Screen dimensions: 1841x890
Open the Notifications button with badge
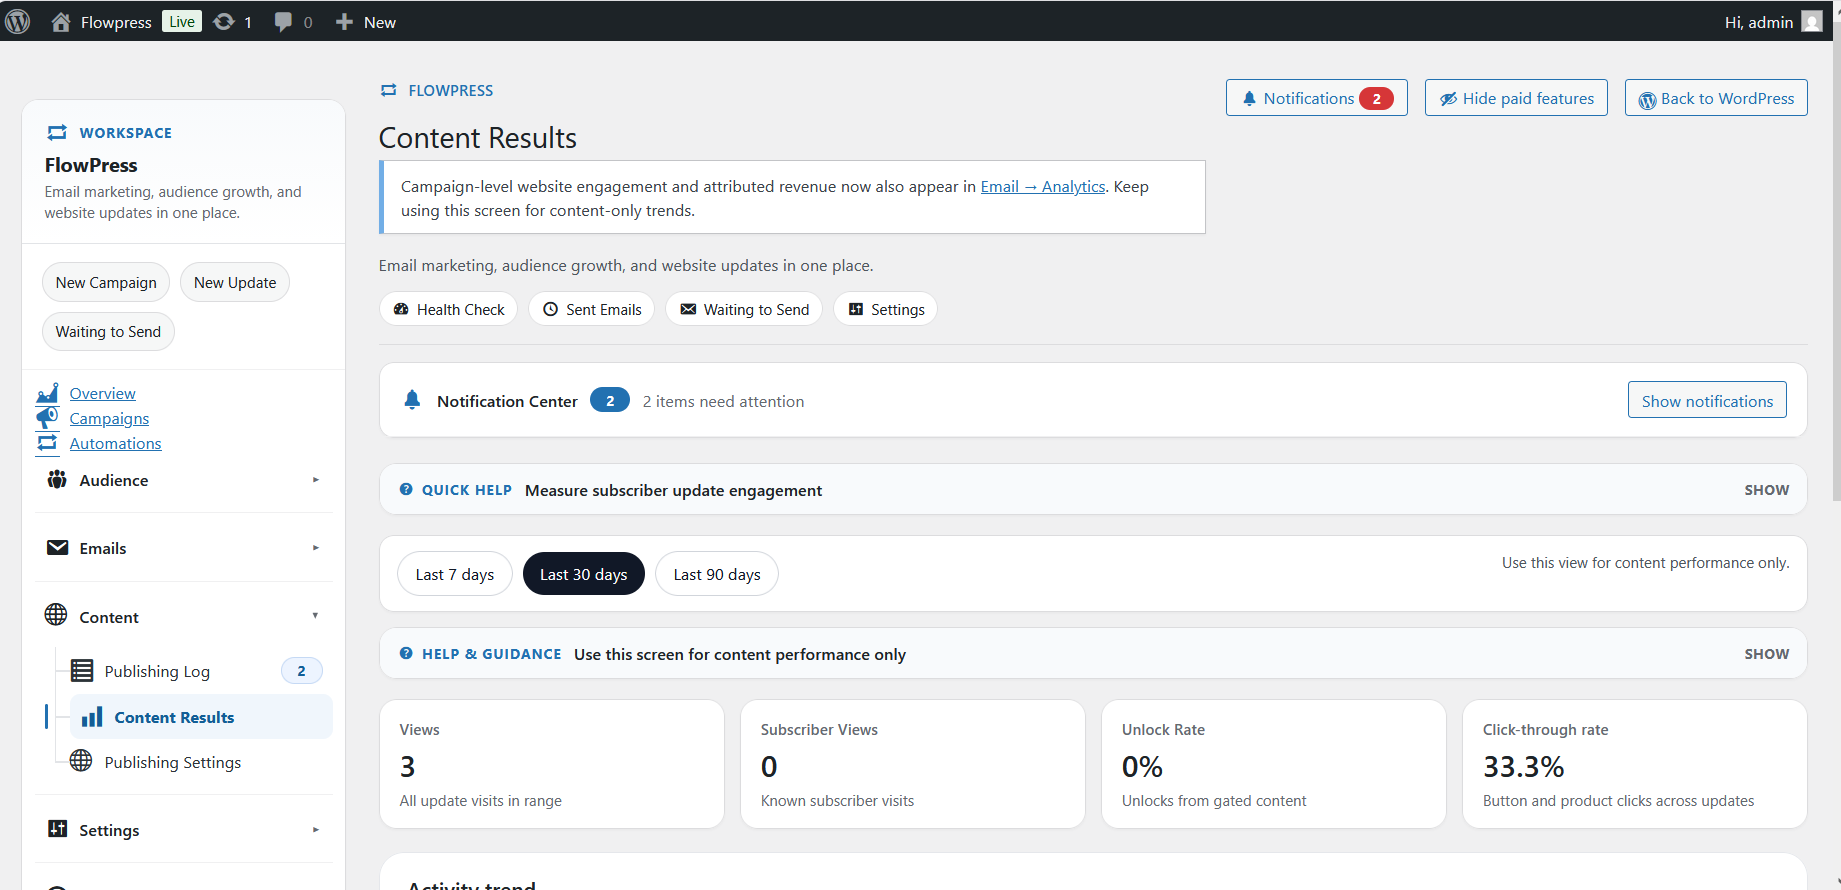pos(1317,98)
